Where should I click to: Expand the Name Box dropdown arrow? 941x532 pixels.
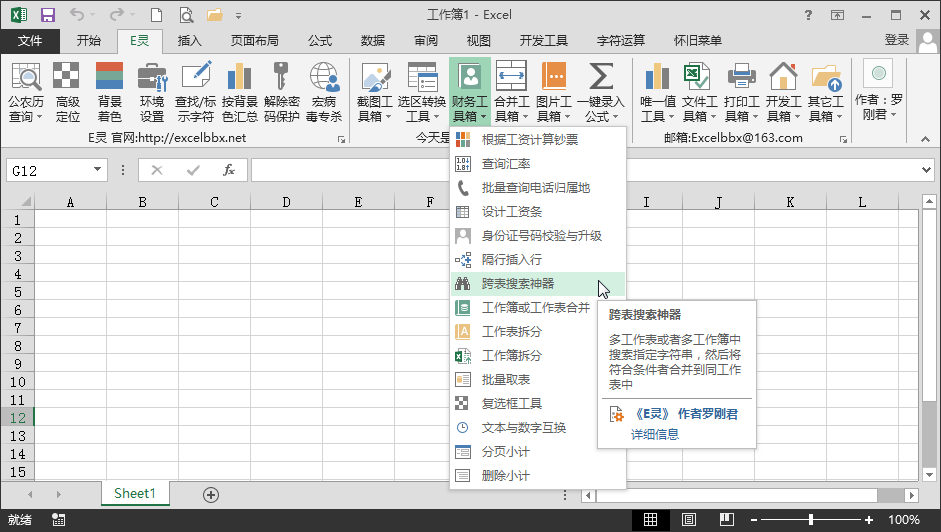point(97,170)
